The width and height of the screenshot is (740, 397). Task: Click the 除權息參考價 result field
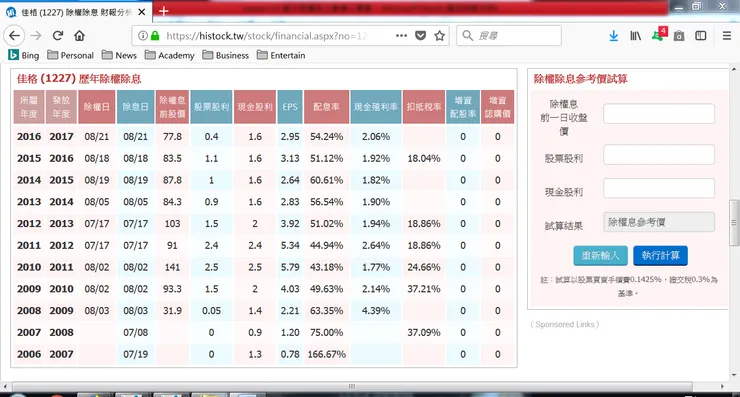coord(659,222)
